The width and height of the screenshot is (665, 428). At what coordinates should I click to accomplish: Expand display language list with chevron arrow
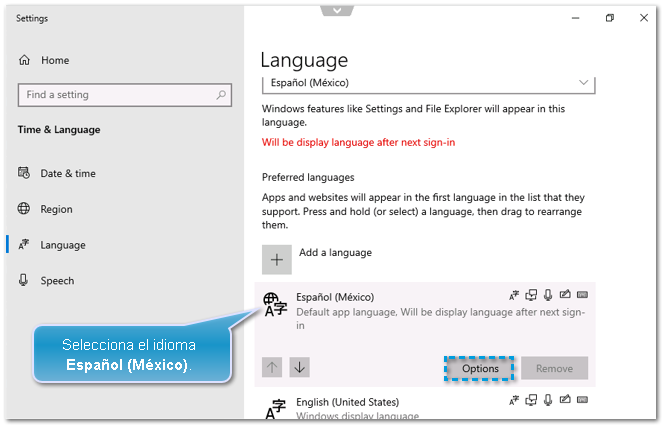point(584,82)
